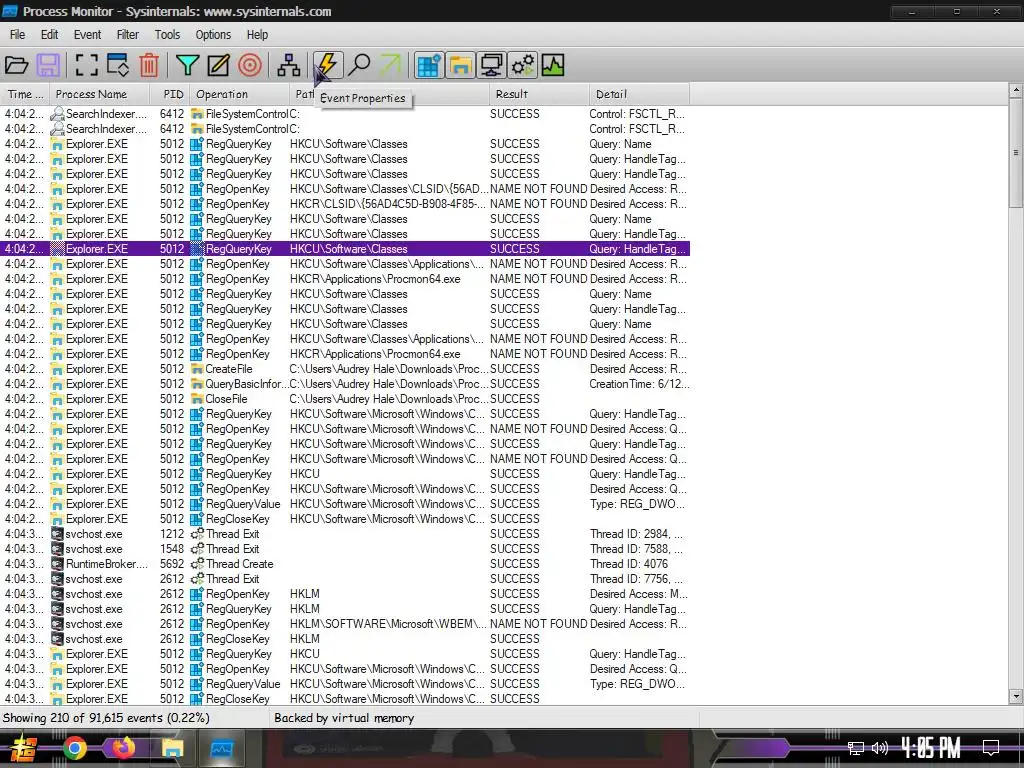This screenshot has width=1024, height=768.
Task: Open the notification center tray icon
Action: [x=991, y=748]
